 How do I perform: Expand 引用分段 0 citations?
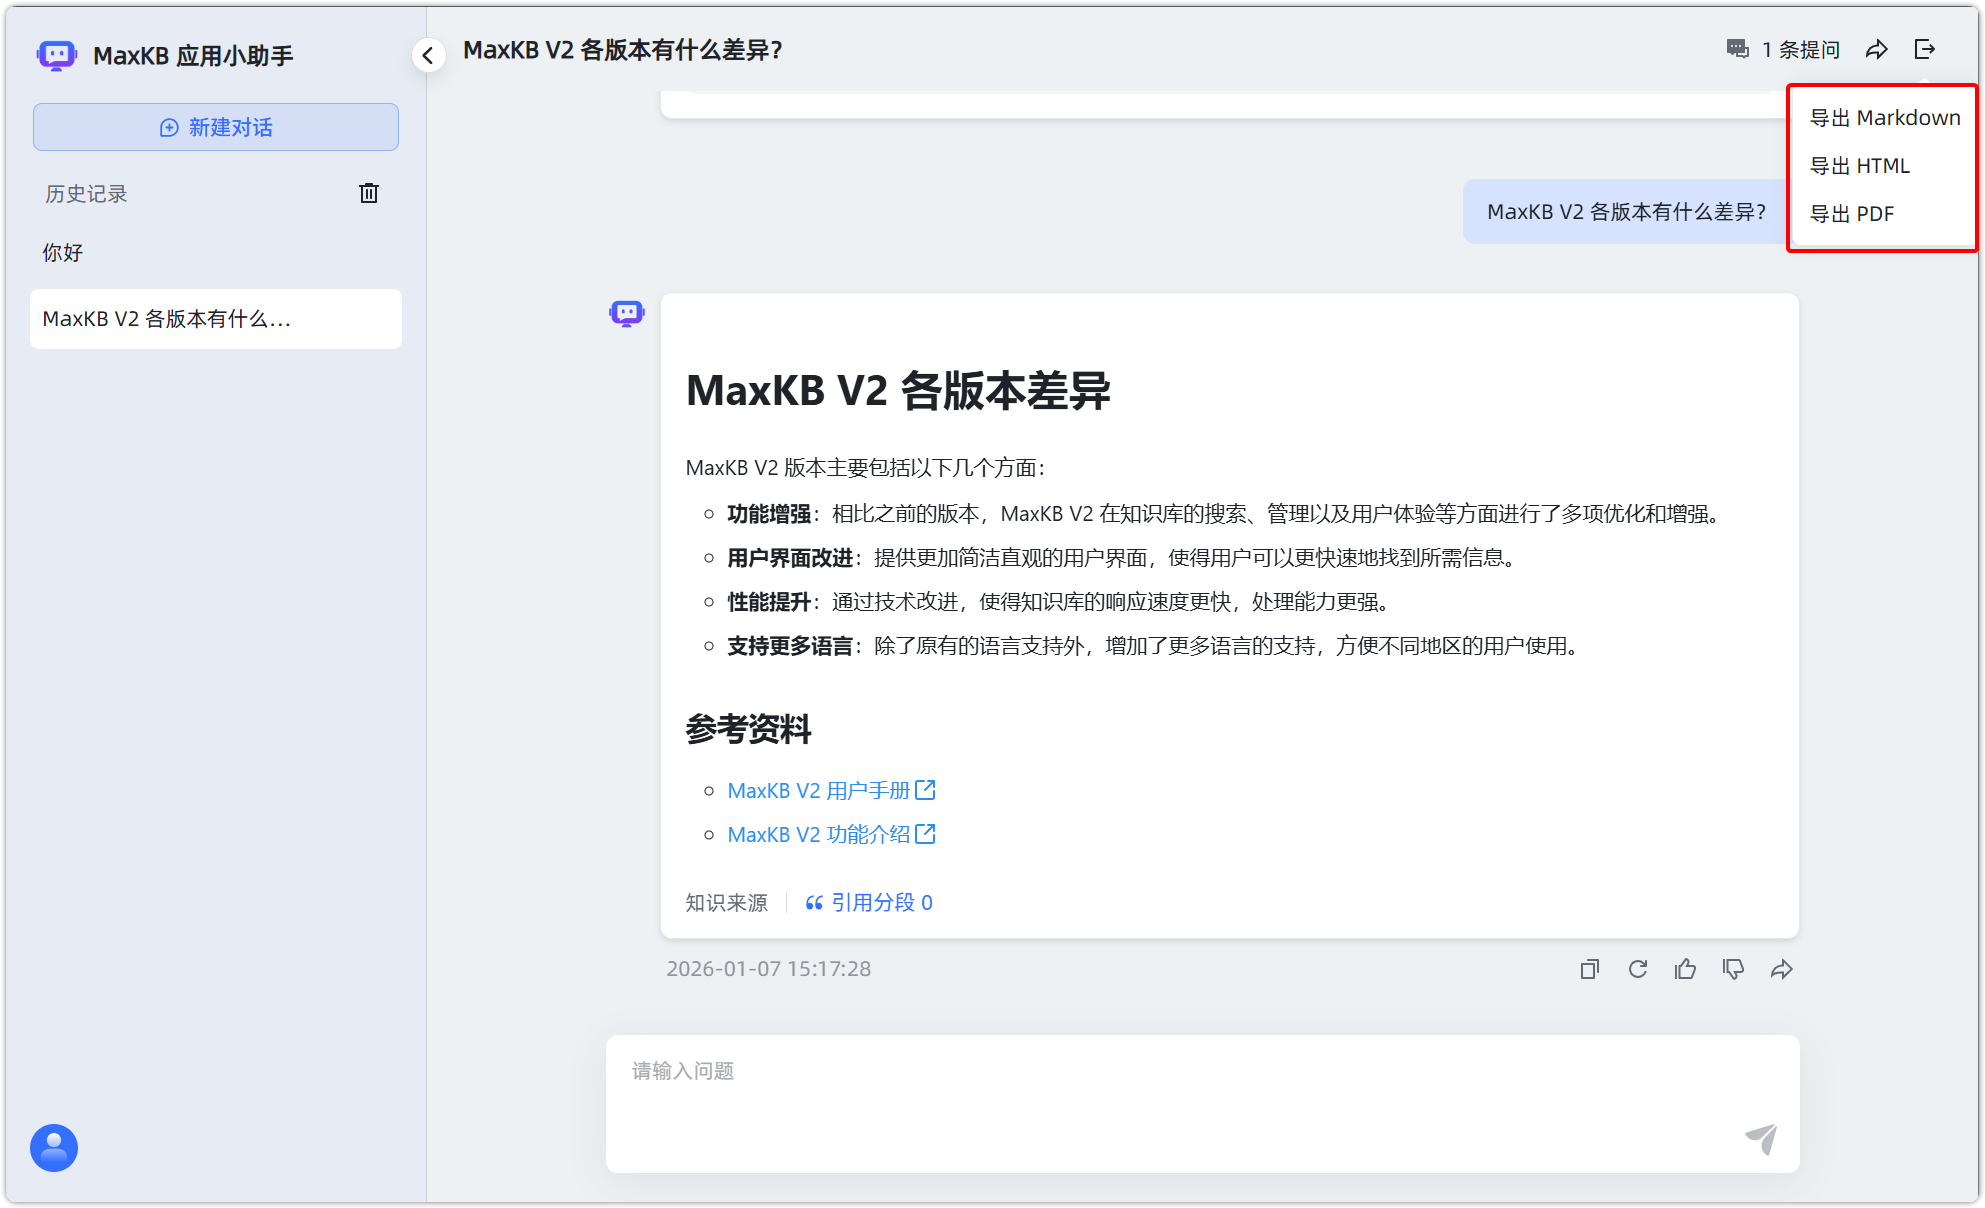coord(869,903)
